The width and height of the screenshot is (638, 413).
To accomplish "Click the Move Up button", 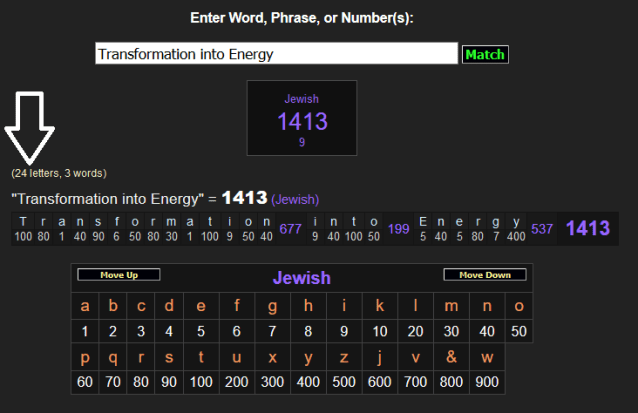I will click(118, 275).
